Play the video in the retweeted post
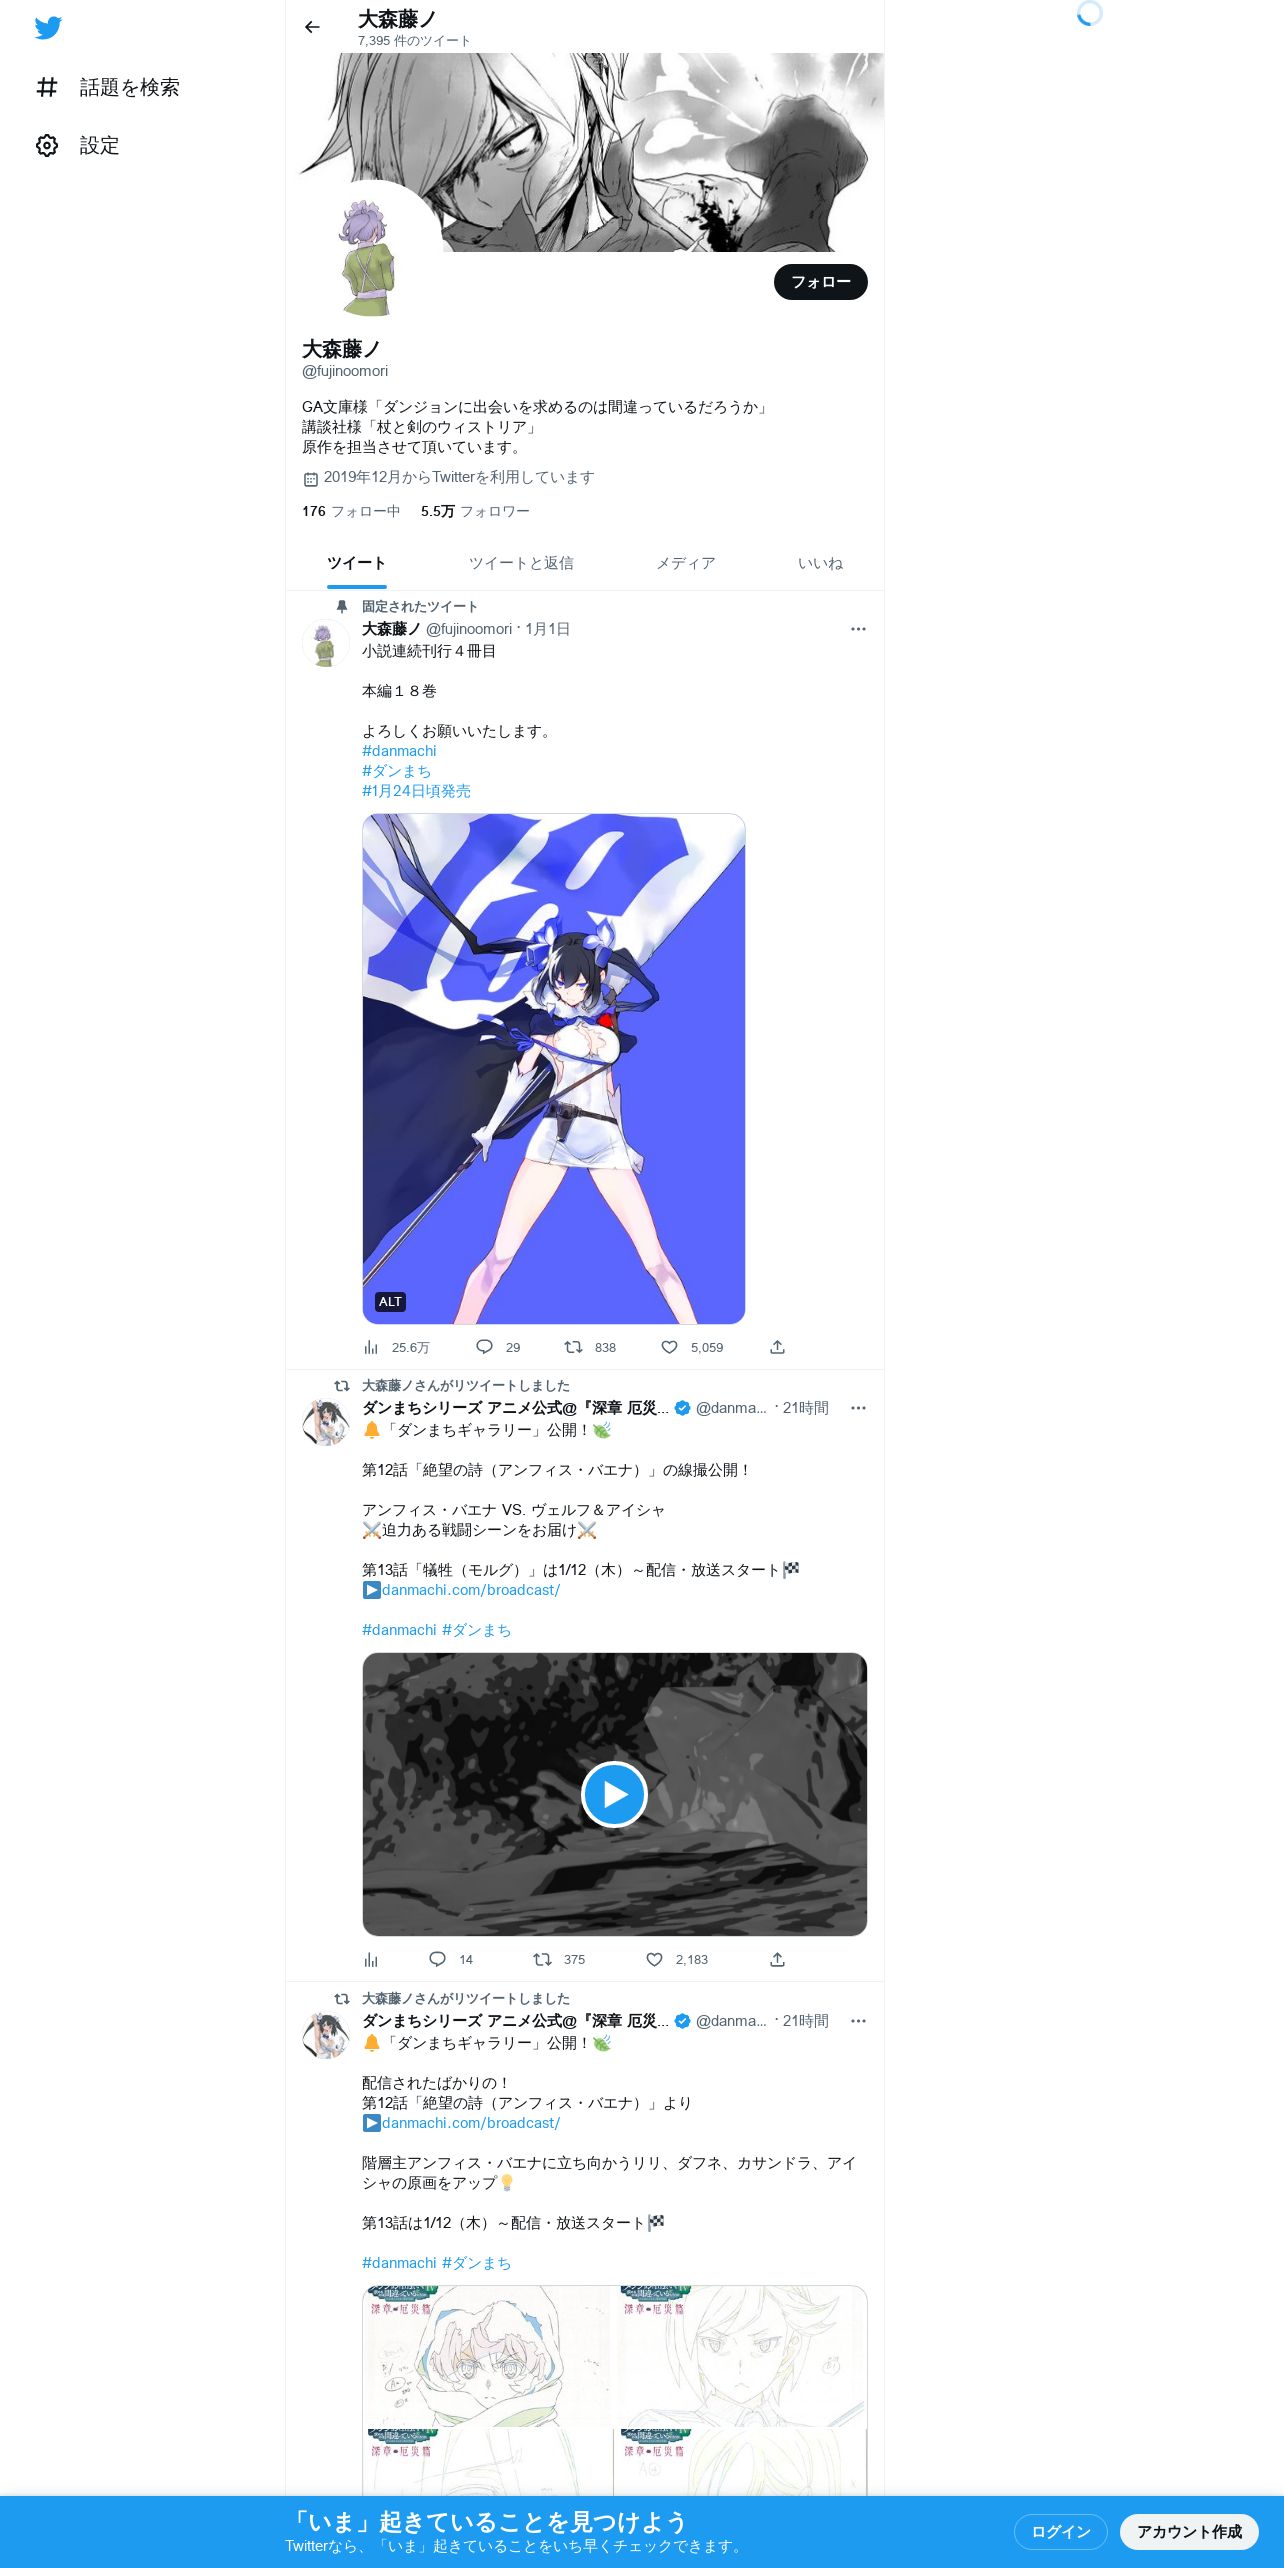1284x2568 pixels. (614, 1794)
